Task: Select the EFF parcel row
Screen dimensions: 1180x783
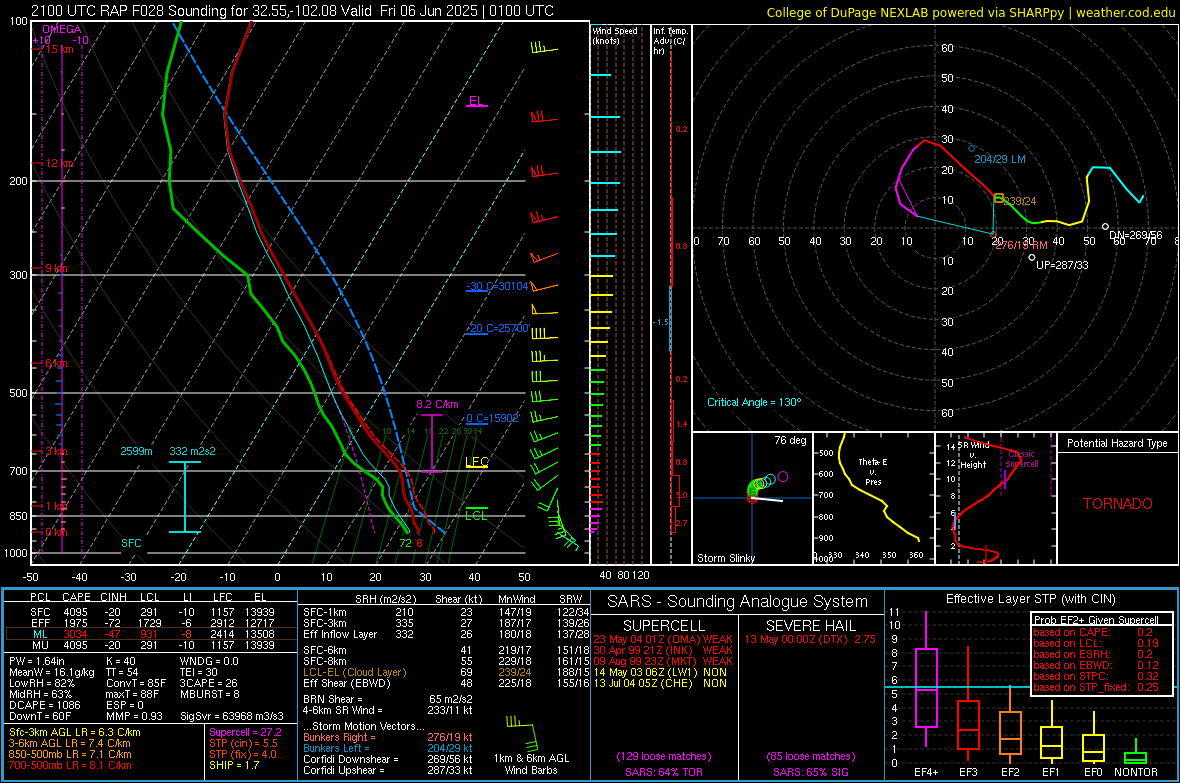Action: point(151,623)
